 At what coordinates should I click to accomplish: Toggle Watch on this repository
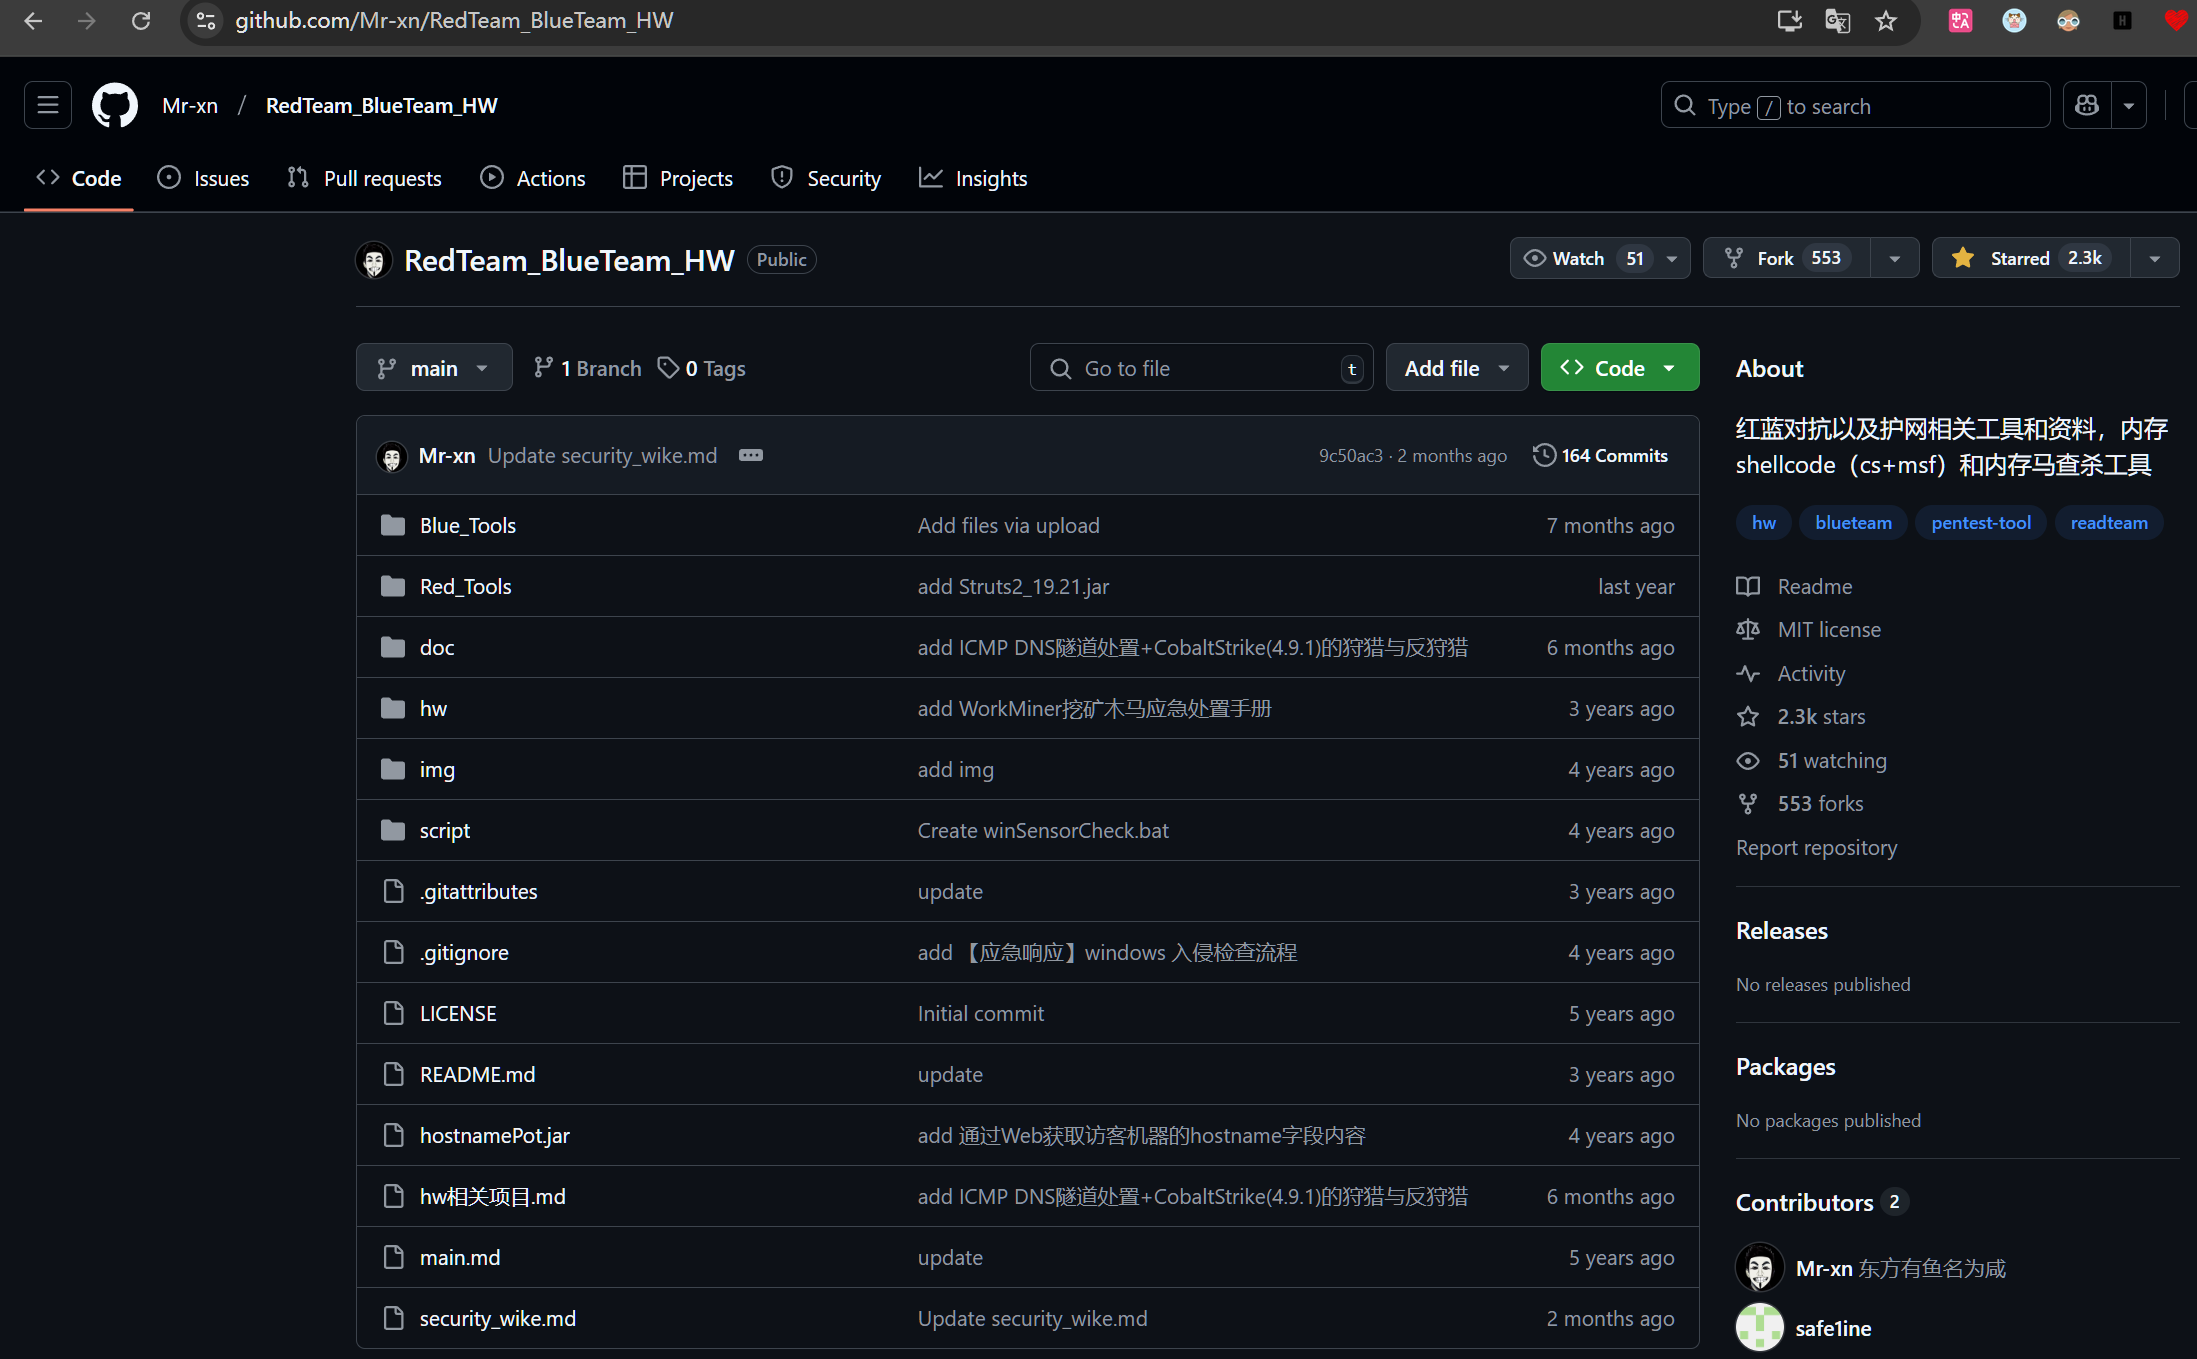click(1580, 259)
